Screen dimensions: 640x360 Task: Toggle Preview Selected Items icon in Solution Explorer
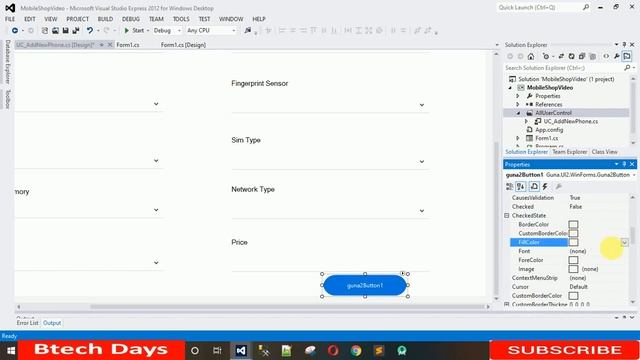(x=627, y=56)
